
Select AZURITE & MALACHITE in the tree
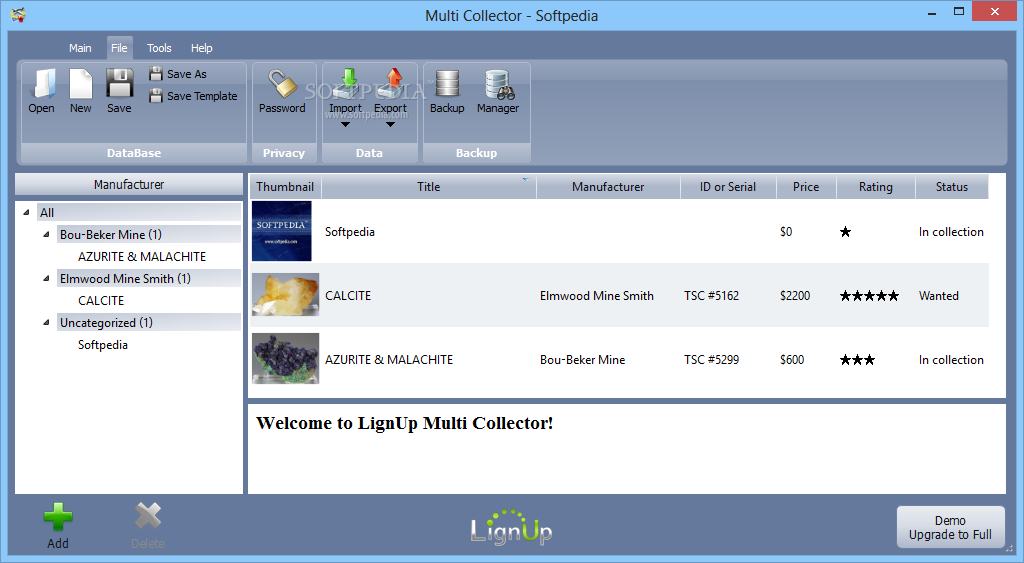tap(142, 257)
